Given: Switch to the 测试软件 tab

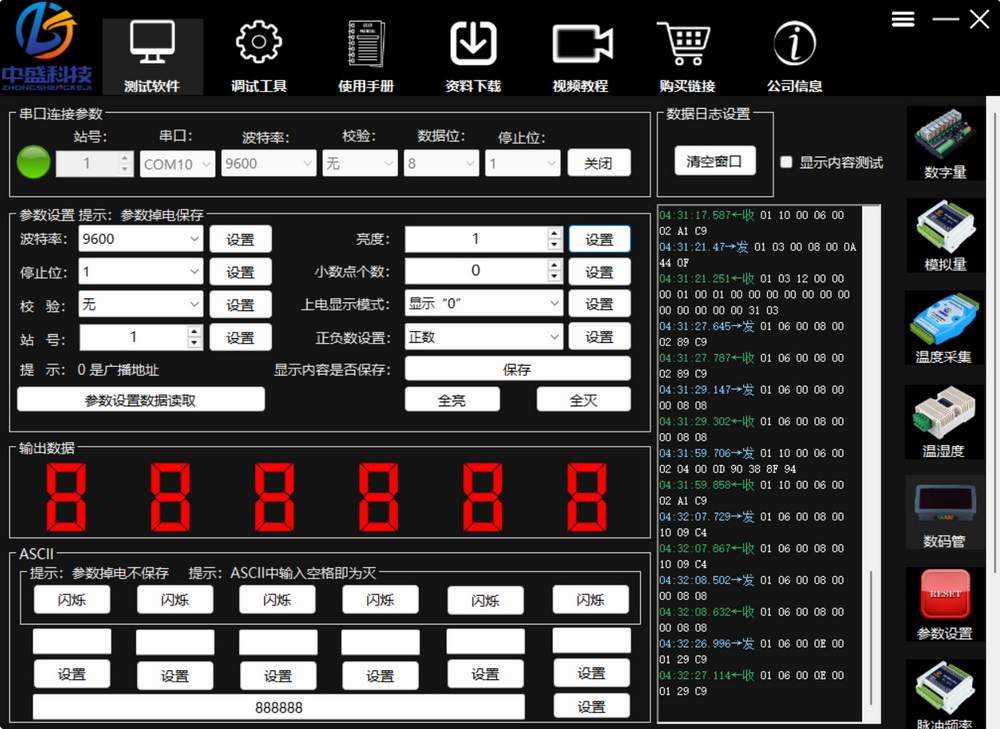Looking at the screenshot, I should 152,56.
